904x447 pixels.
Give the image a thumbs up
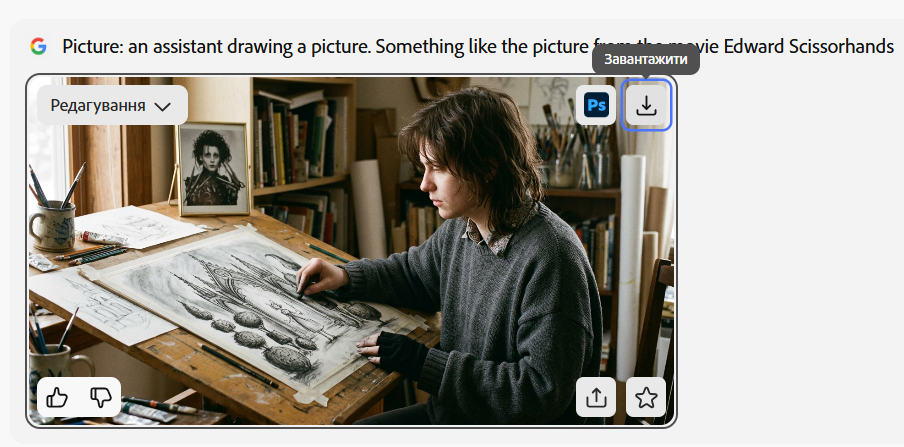point(57,397)
